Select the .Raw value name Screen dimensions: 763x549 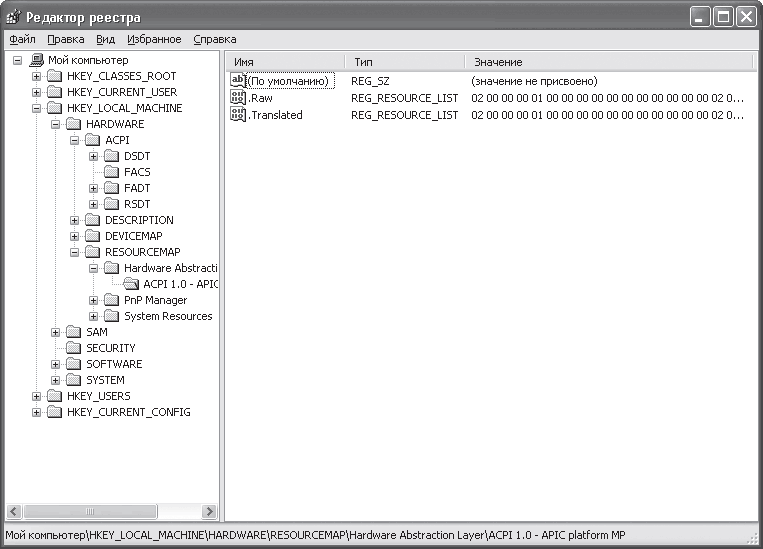(261, 98)
